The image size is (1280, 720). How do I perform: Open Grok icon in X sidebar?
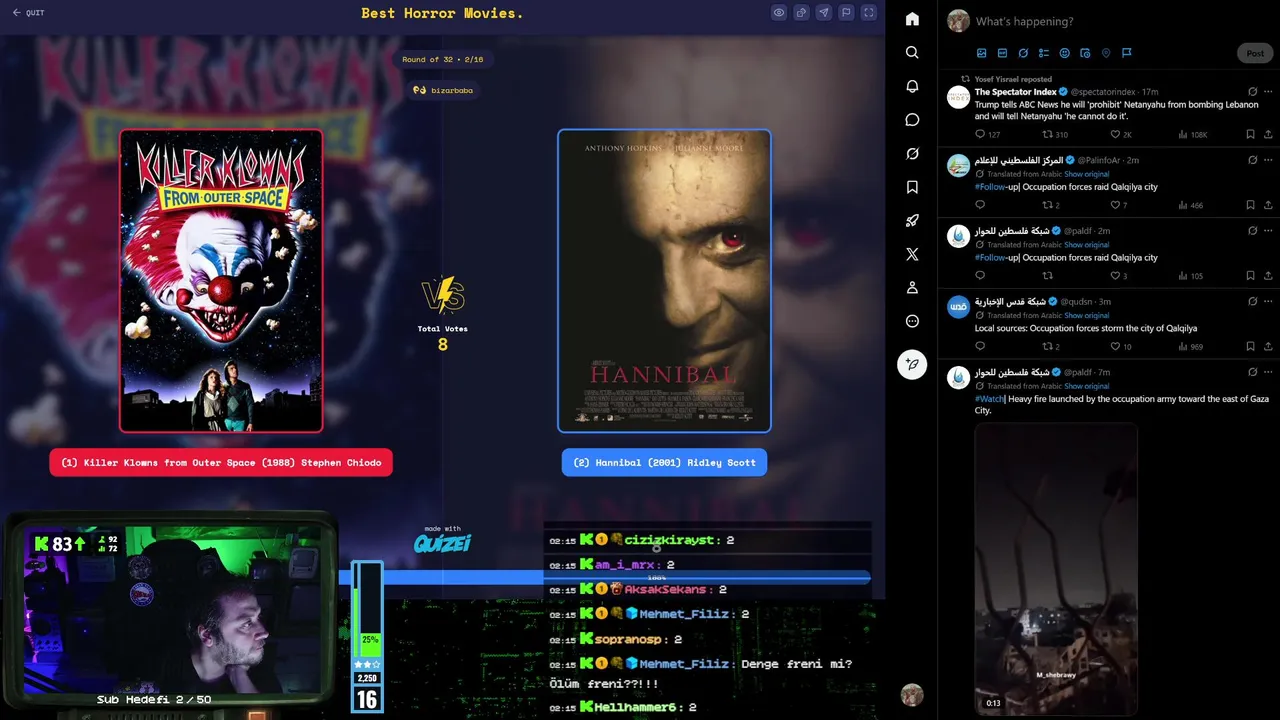(912, 153)
